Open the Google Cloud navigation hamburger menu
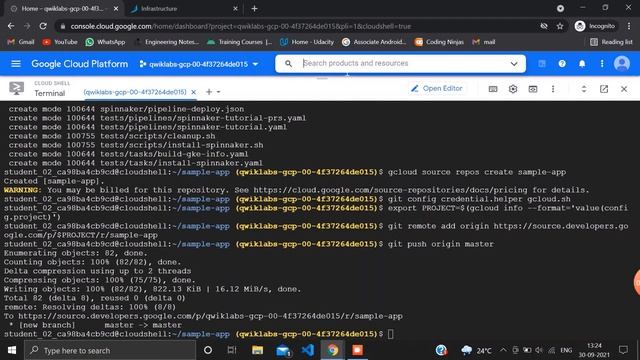 tap(16, 64)
